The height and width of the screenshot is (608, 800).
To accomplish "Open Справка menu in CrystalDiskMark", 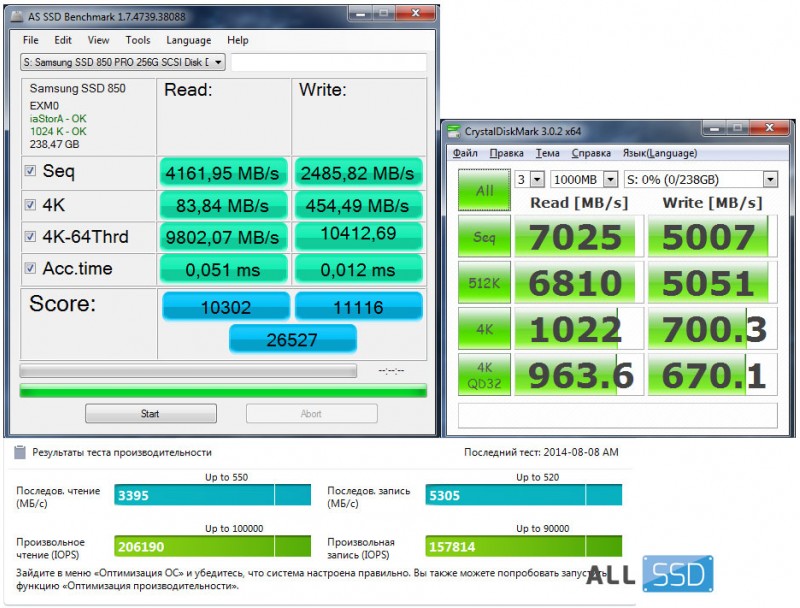I will (x=591, y=153).
